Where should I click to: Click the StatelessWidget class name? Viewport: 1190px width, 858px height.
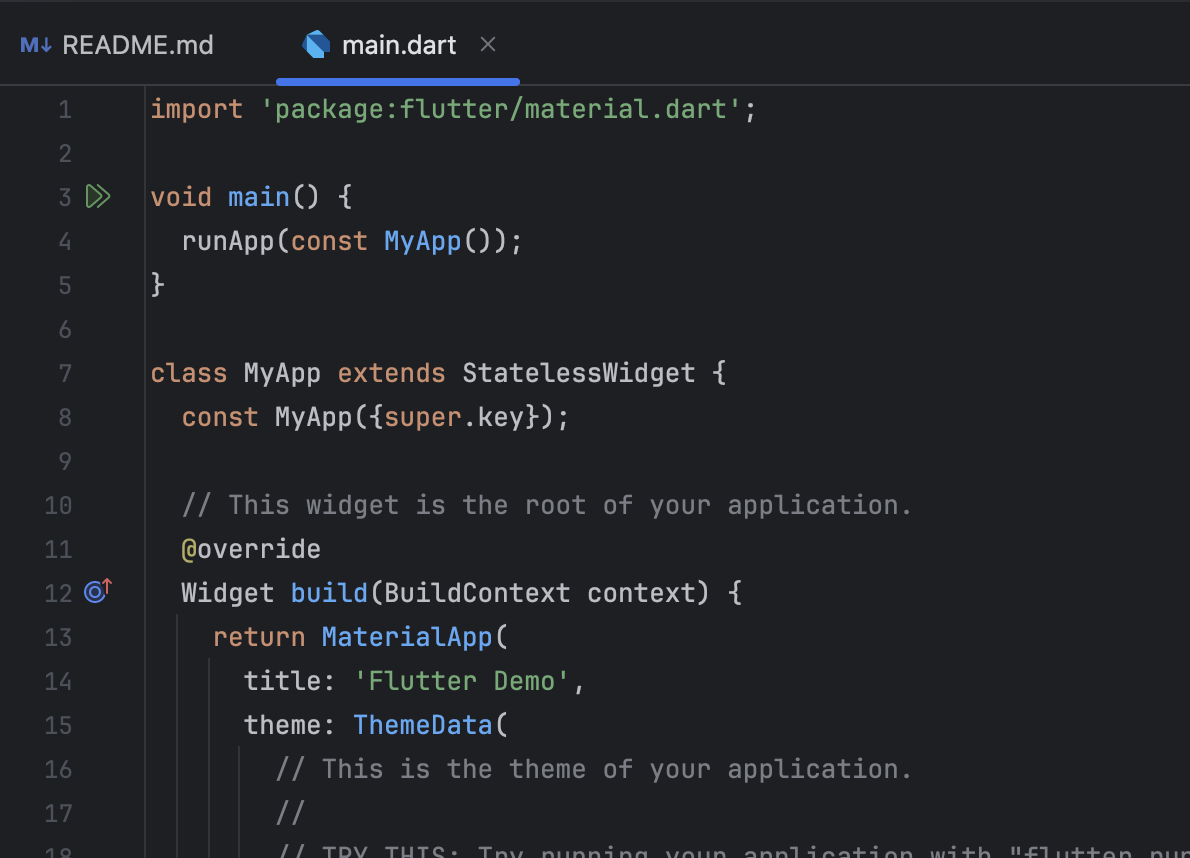click(x=578, y=373)
